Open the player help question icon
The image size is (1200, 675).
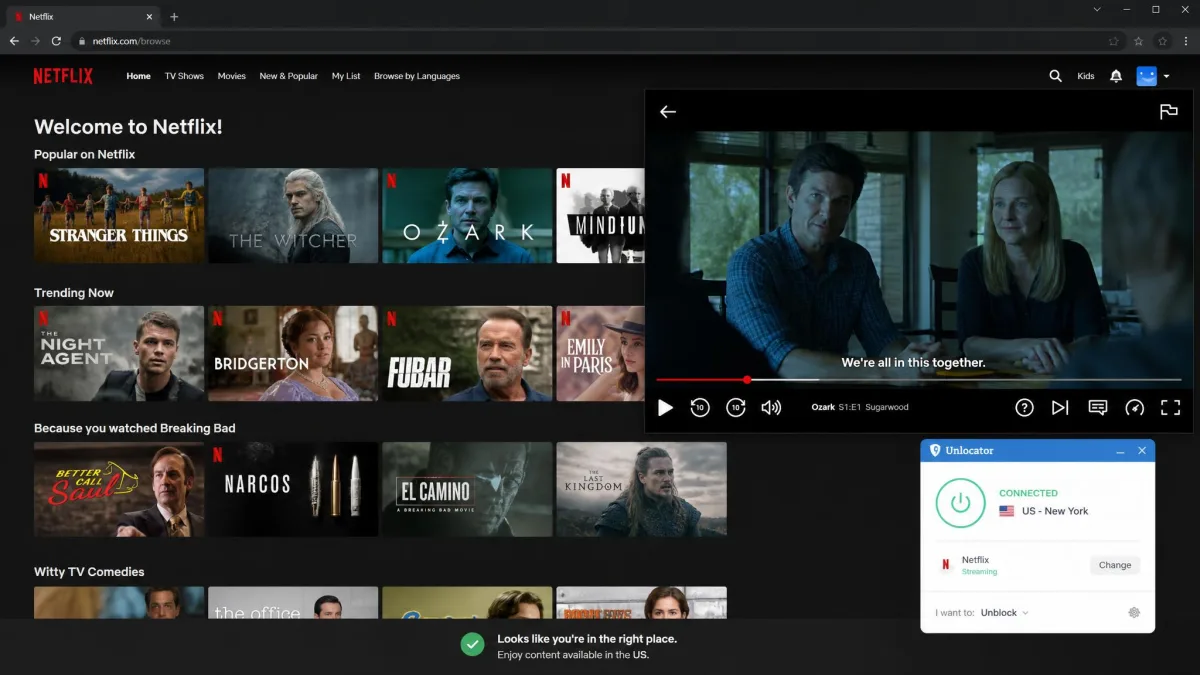1024,407
